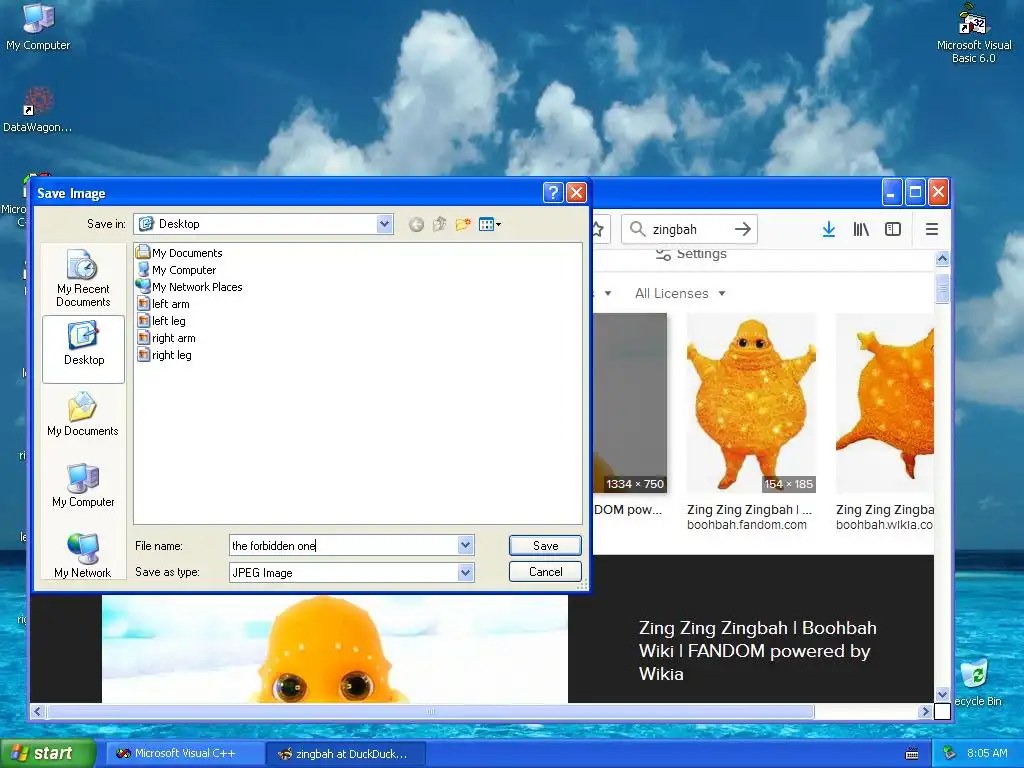Open DuckDuckGo Settings link
Screen dimensions: 1024x768
click(x=691, y=253)
